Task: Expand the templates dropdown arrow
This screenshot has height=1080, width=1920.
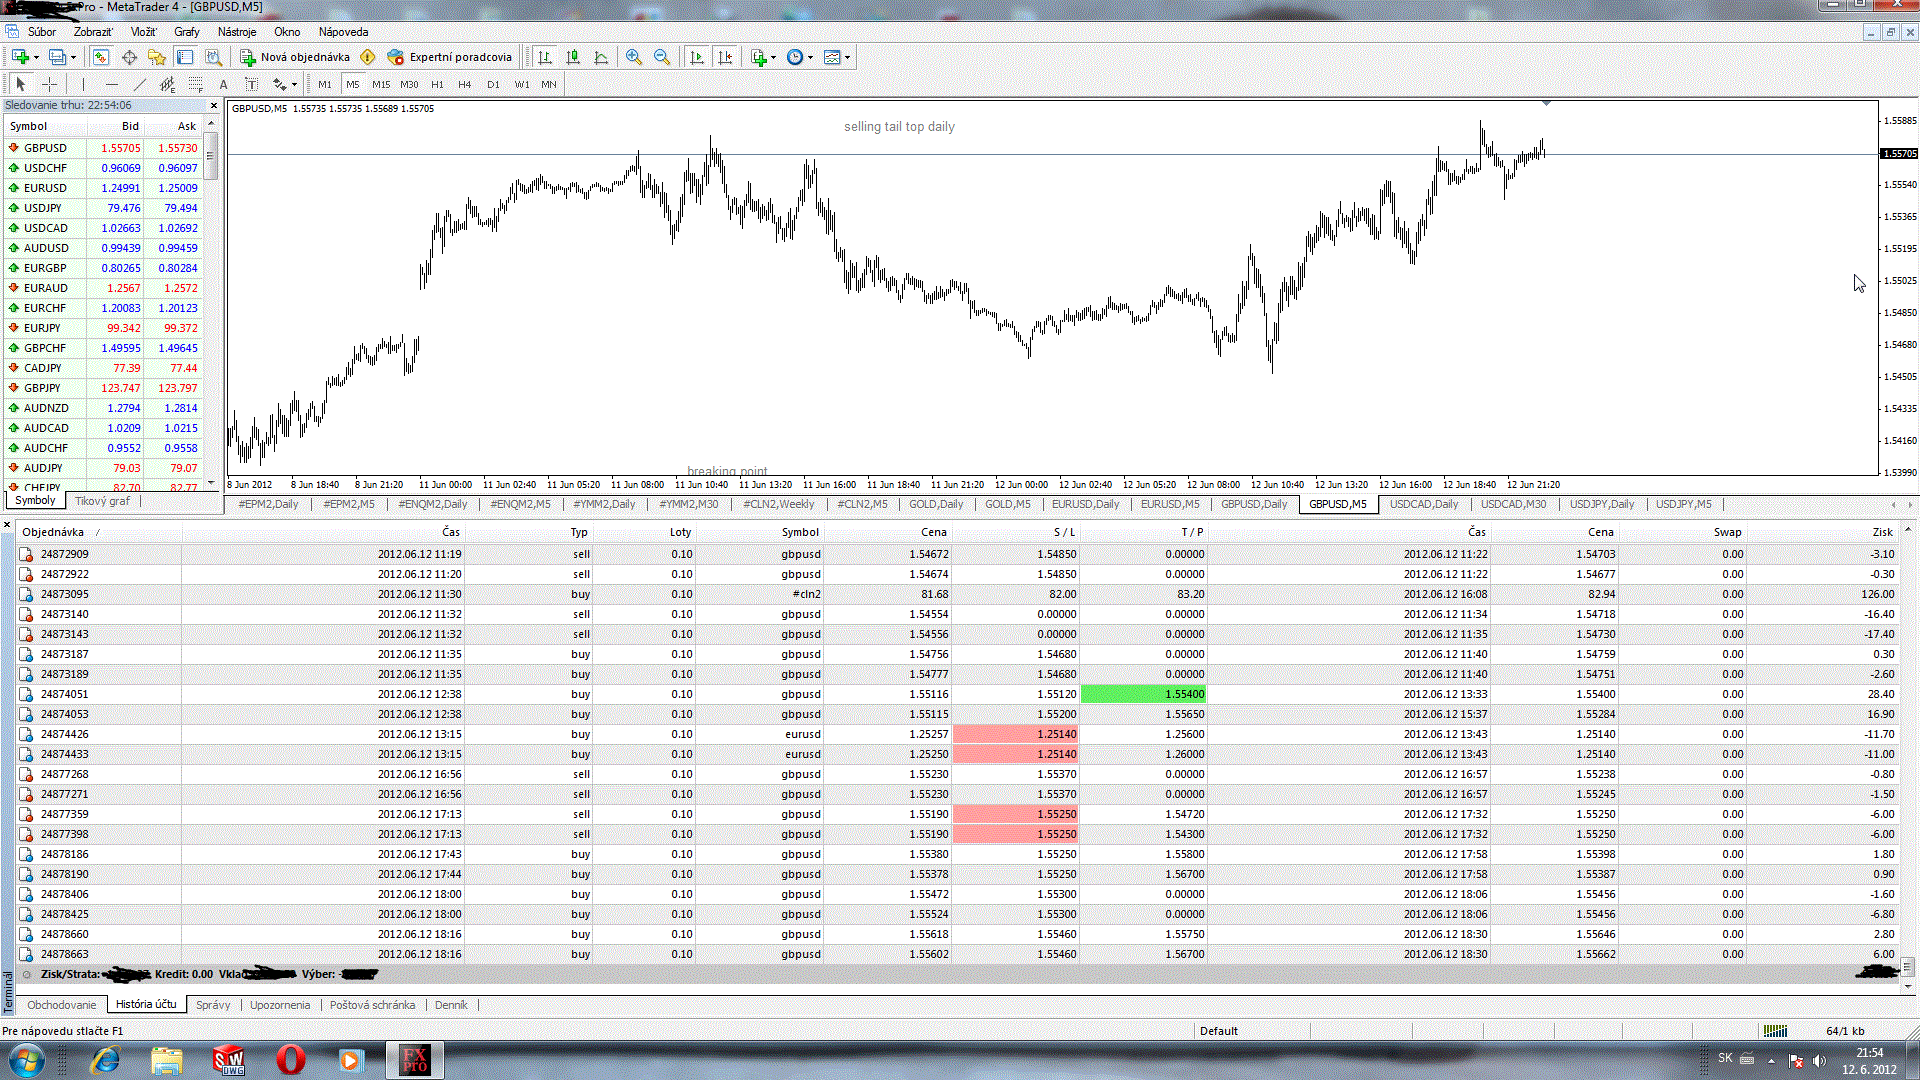Action: pos(848,57)
